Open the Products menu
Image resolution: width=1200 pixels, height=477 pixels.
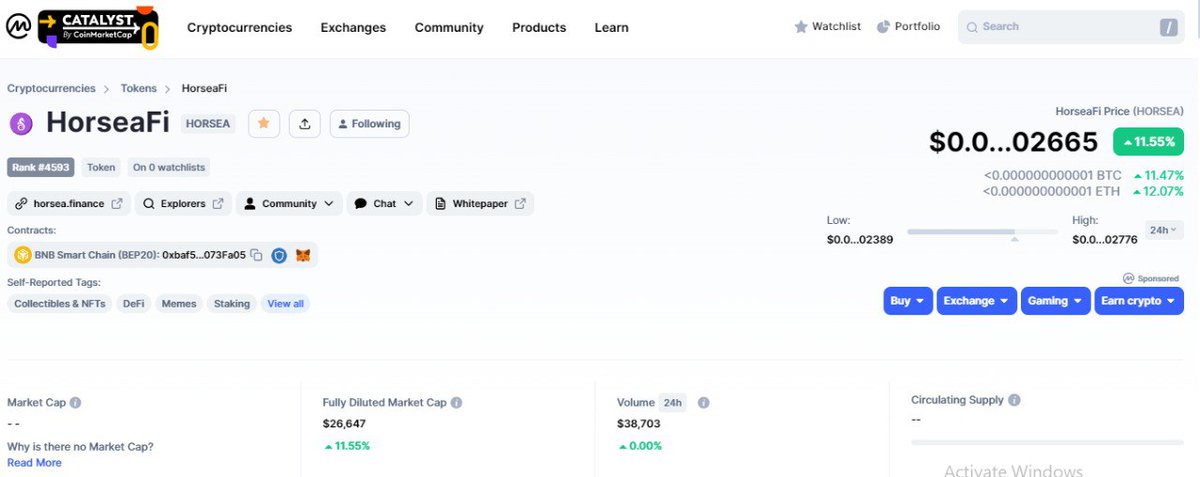click(539, 28)
